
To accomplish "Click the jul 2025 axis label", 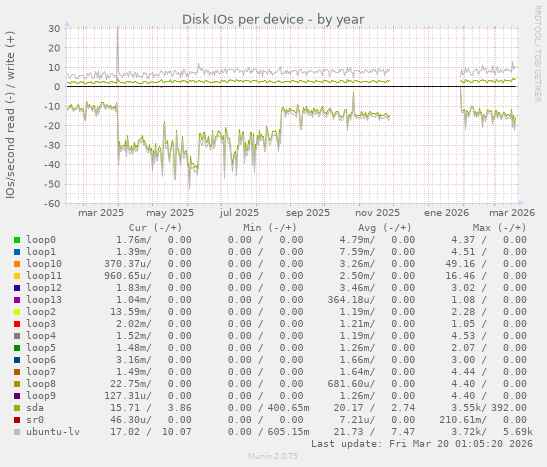I will click(x=239, y=213).
